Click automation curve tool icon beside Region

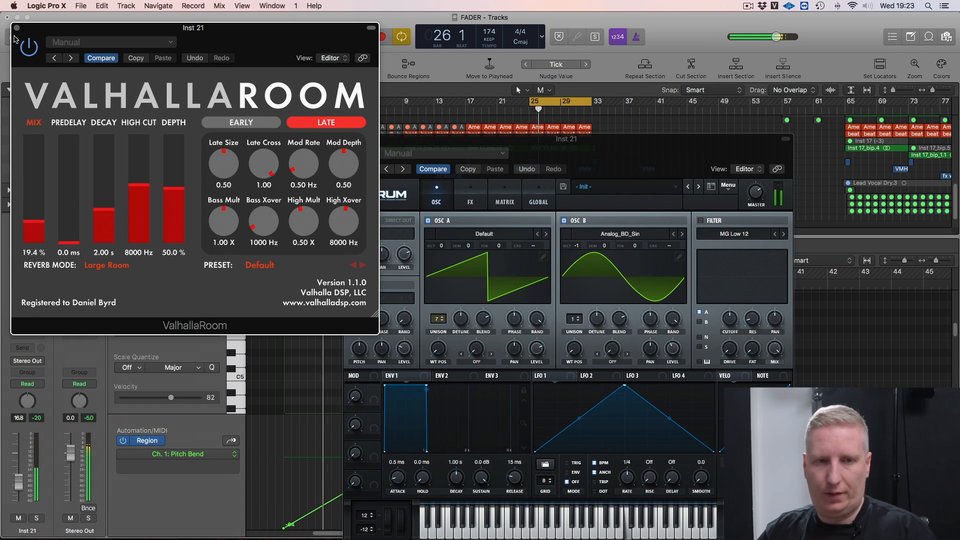tap(231, 440)
